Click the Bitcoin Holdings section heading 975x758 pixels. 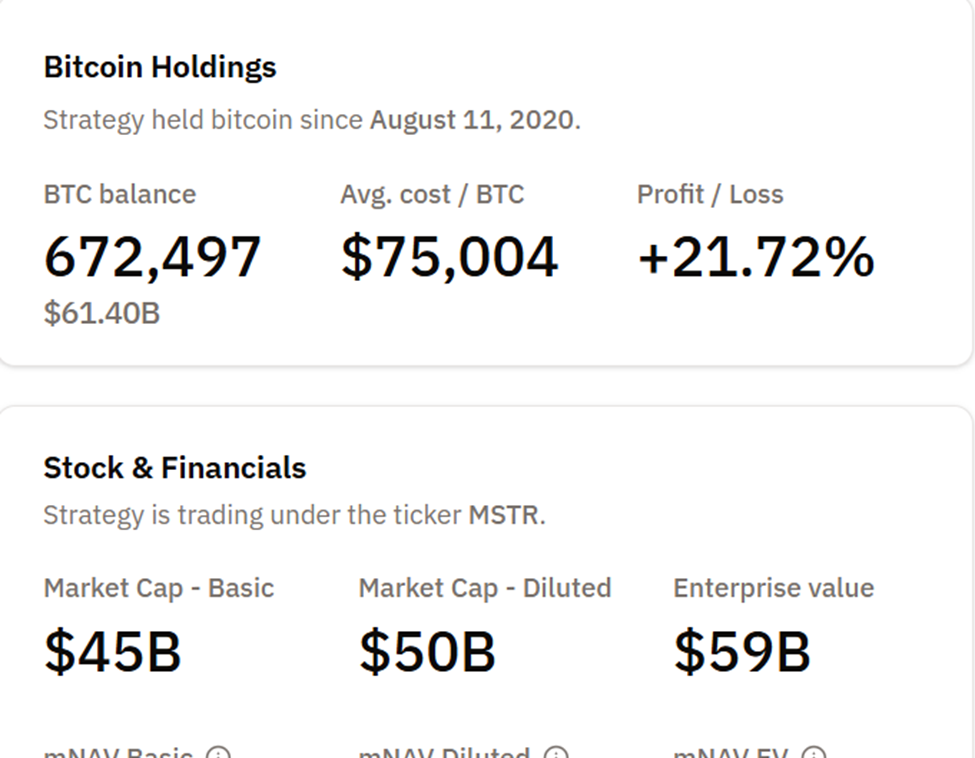click(159, 67)
